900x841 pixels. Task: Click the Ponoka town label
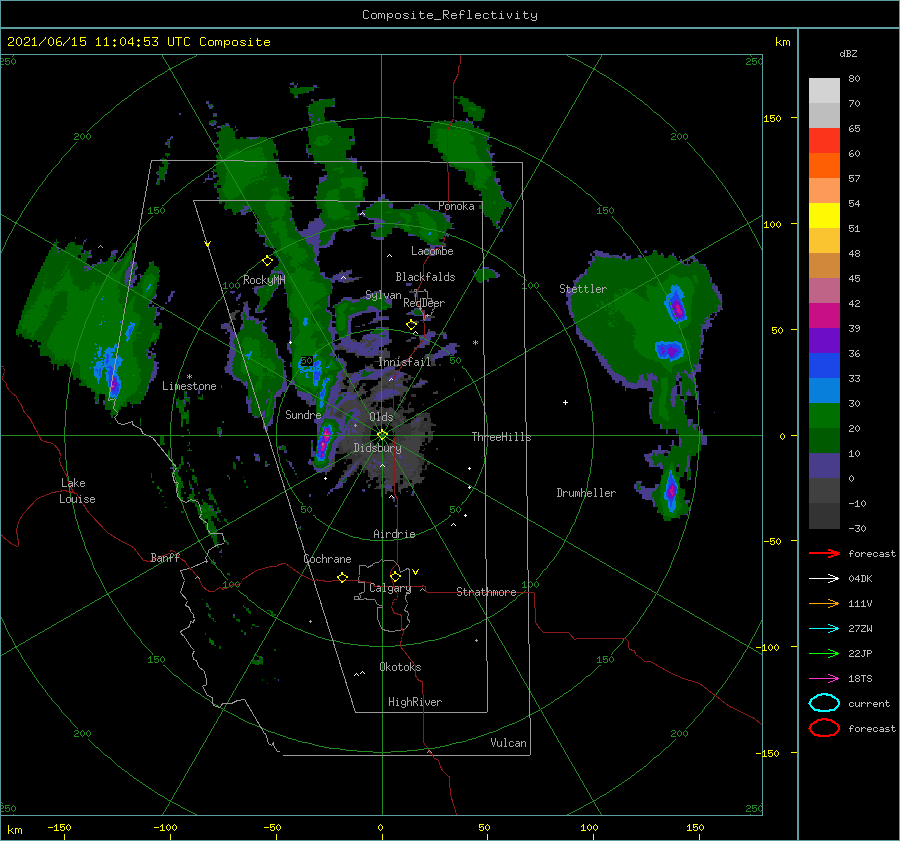456,206
